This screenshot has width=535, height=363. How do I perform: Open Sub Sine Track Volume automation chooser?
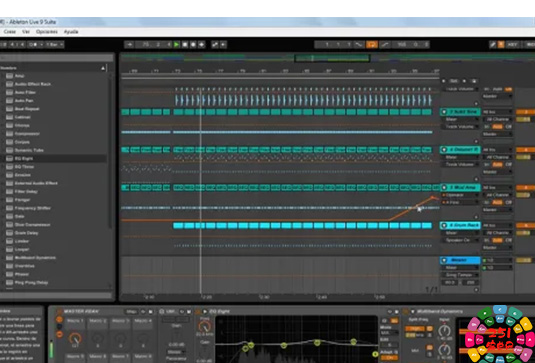(x=461, y=127)
